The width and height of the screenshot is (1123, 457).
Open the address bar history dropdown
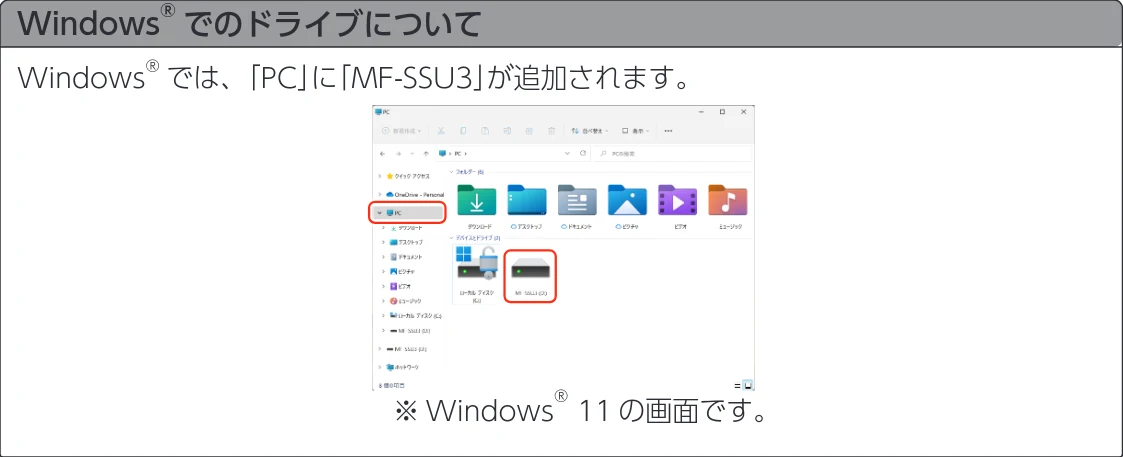point(568,153)
